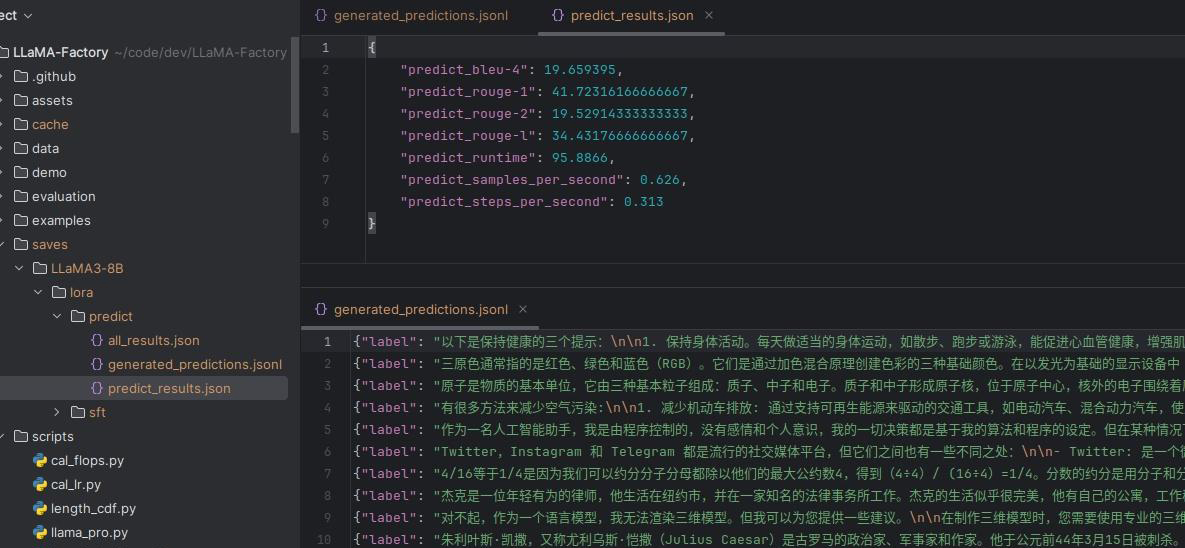This screenshot has height=548, width=1185.
Task: Click the demo folder icon
Action: click(20, 172)
